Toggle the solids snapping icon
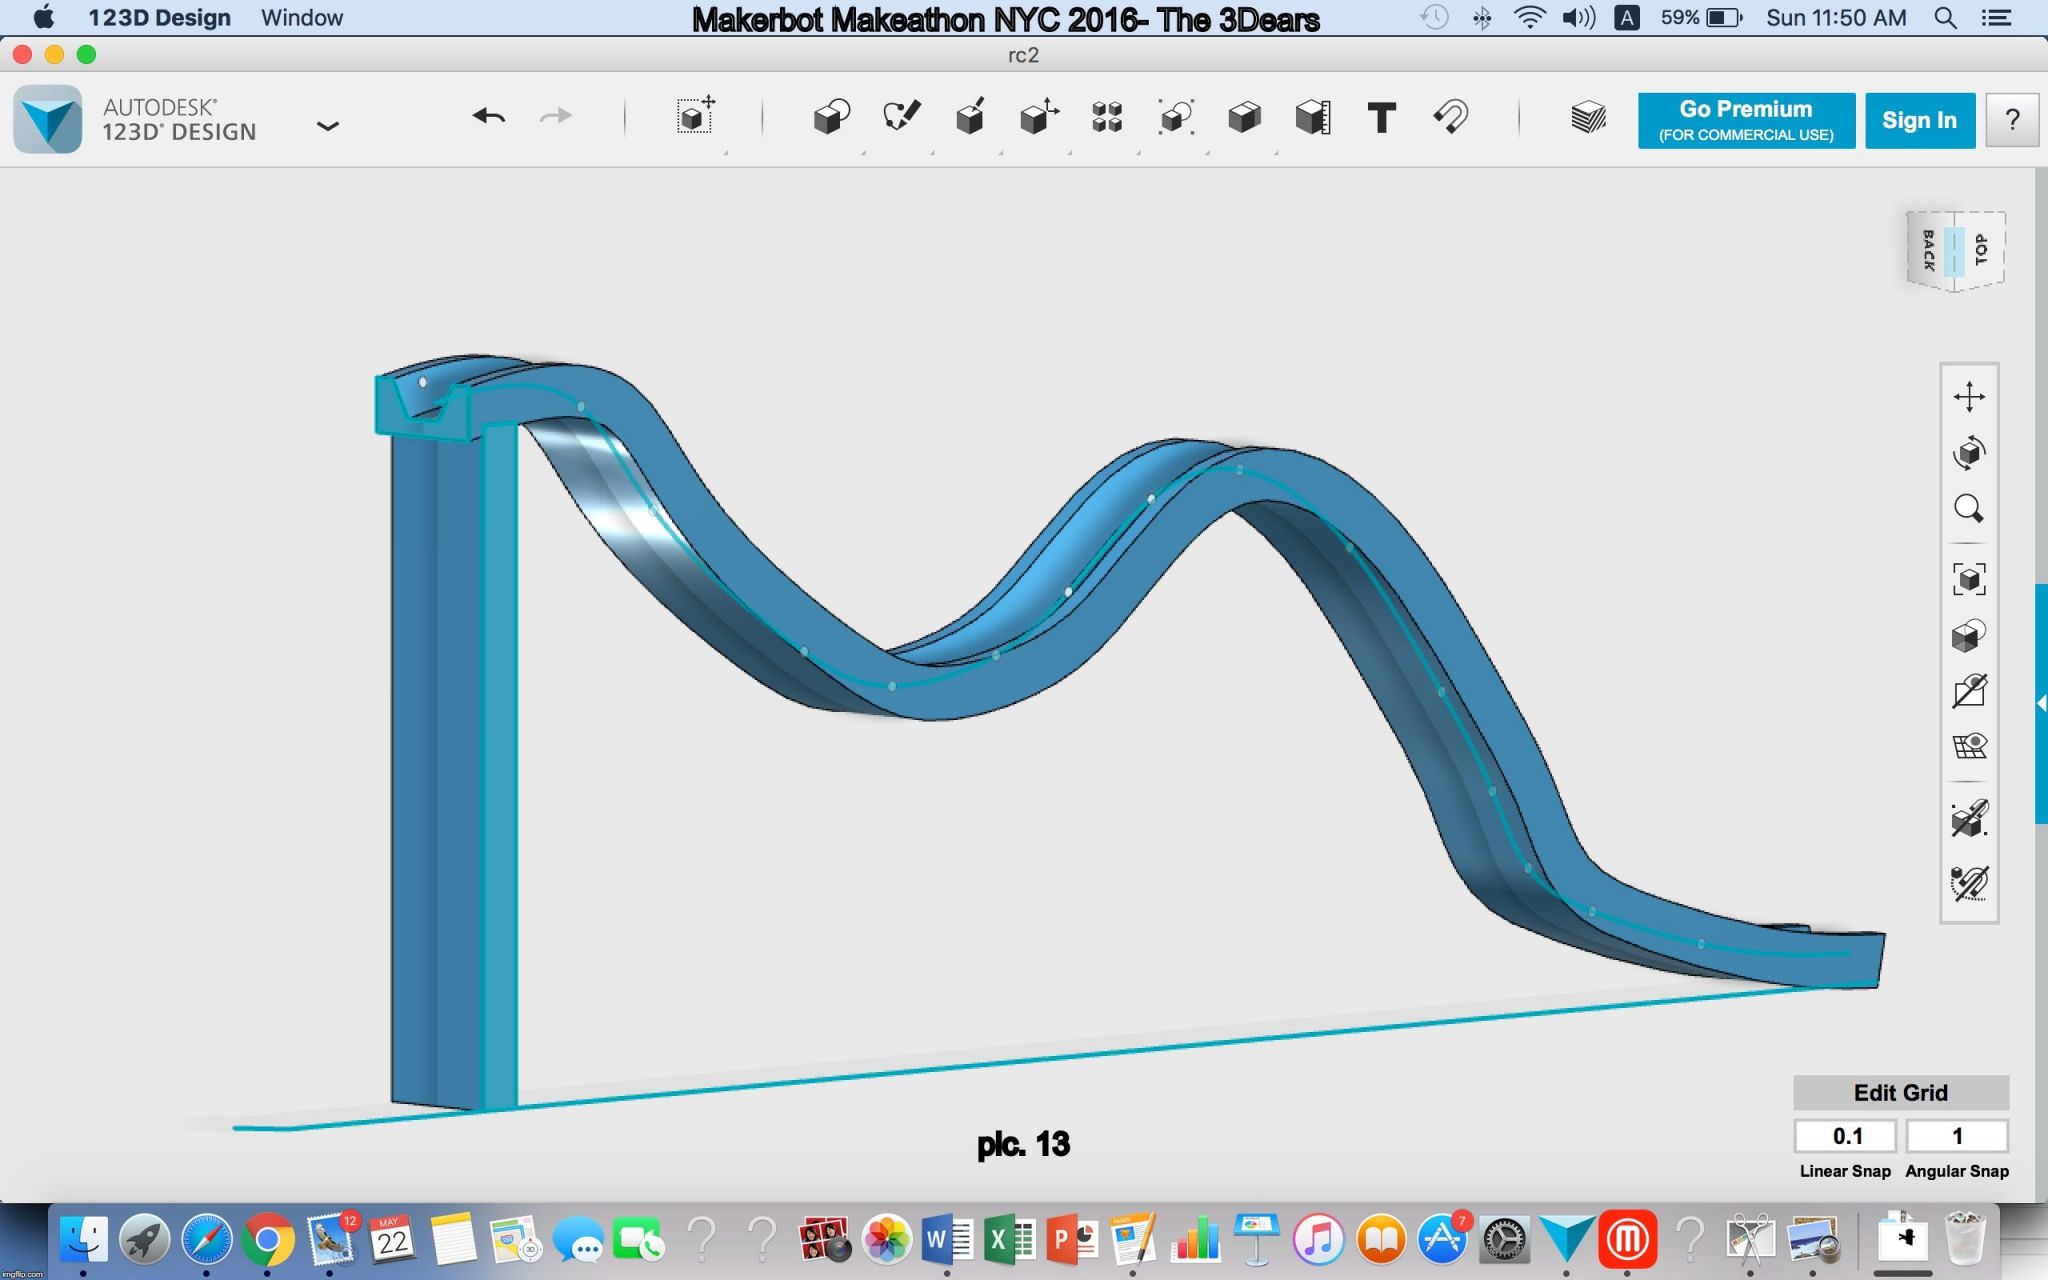Screen dimensions: 2048x1280 [x=1969, y=818]
